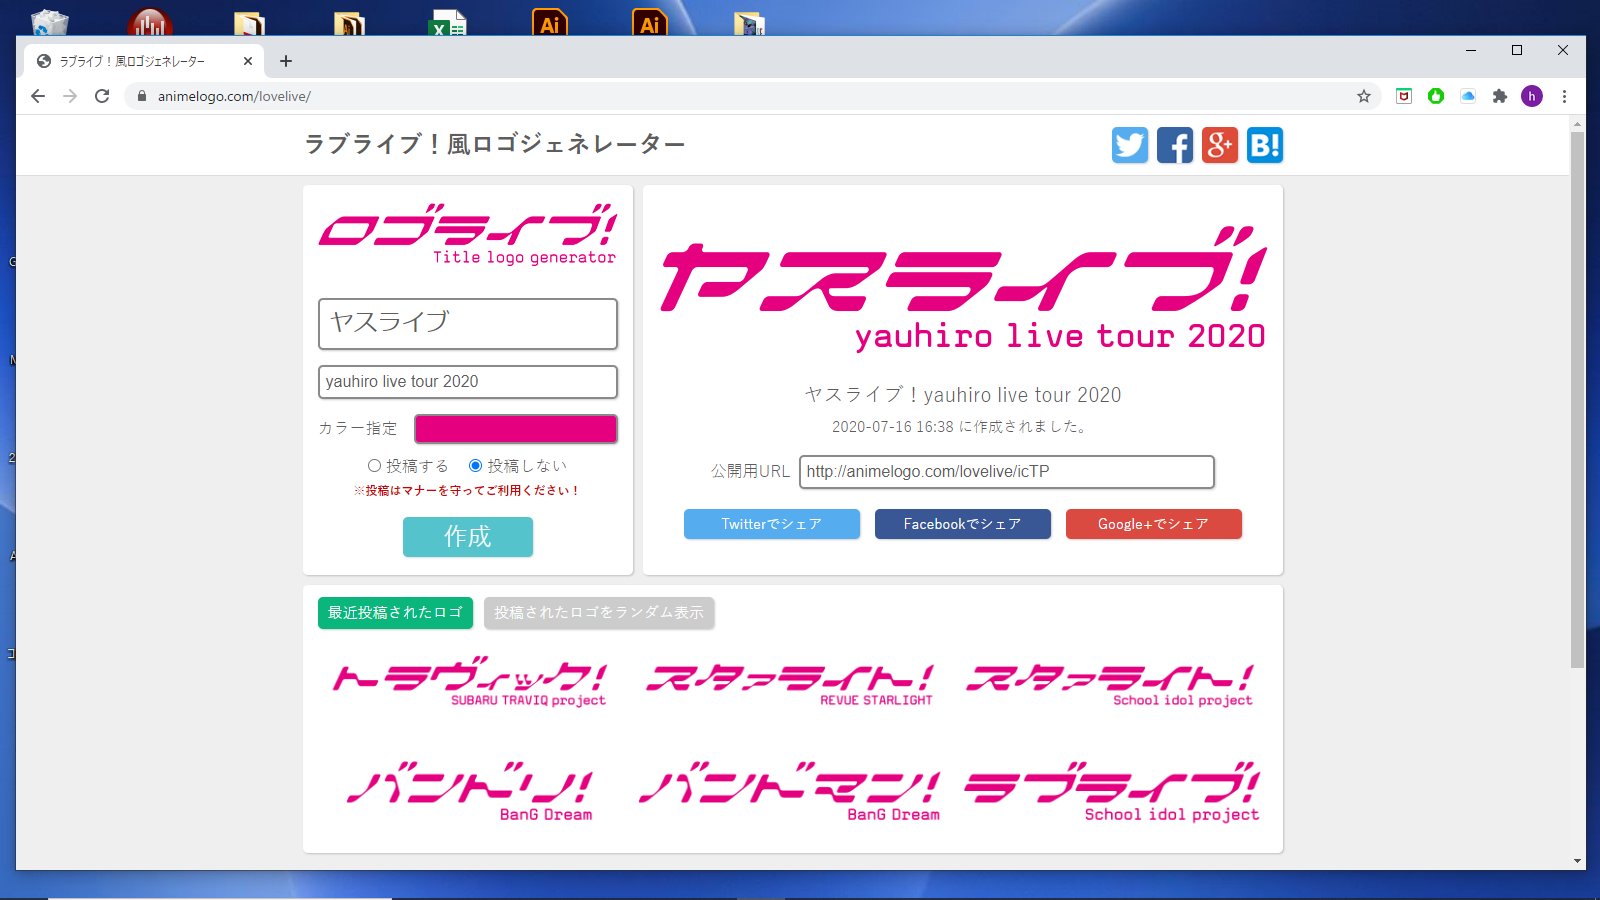Share page via the Twitter bird icon

coord(1130,145)
